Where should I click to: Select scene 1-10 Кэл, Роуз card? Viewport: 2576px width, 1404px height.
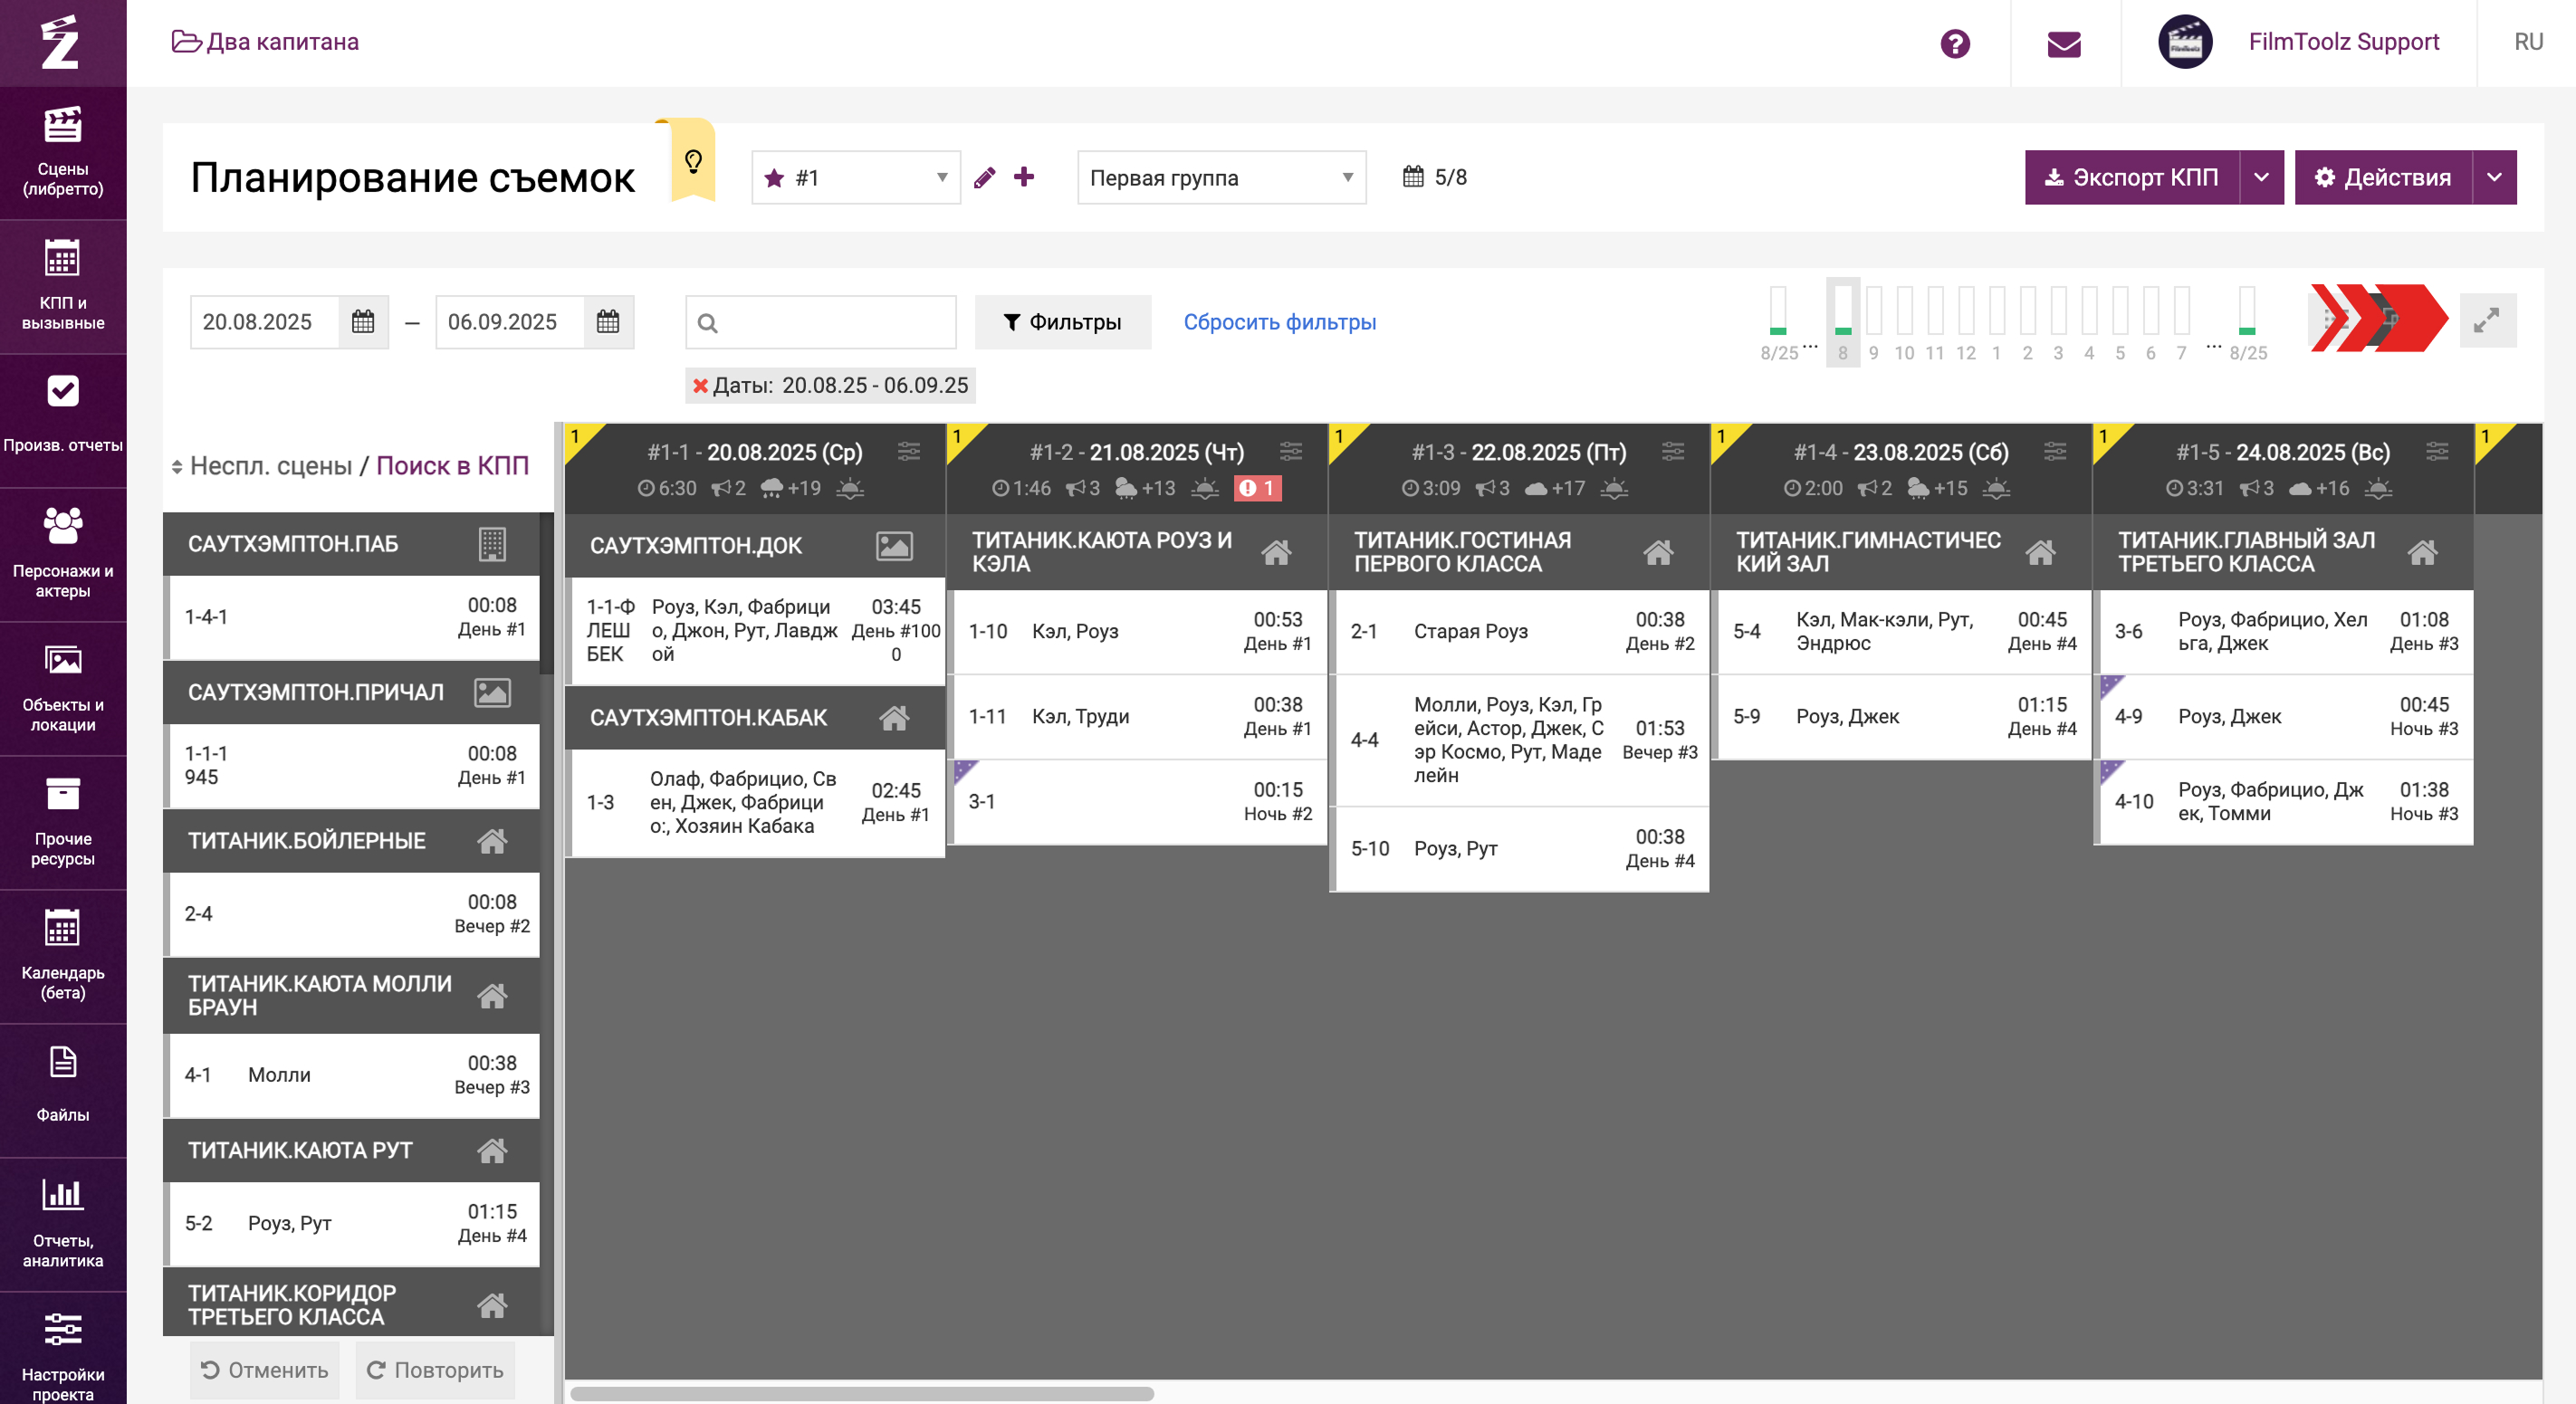(x=1137, y=631)
